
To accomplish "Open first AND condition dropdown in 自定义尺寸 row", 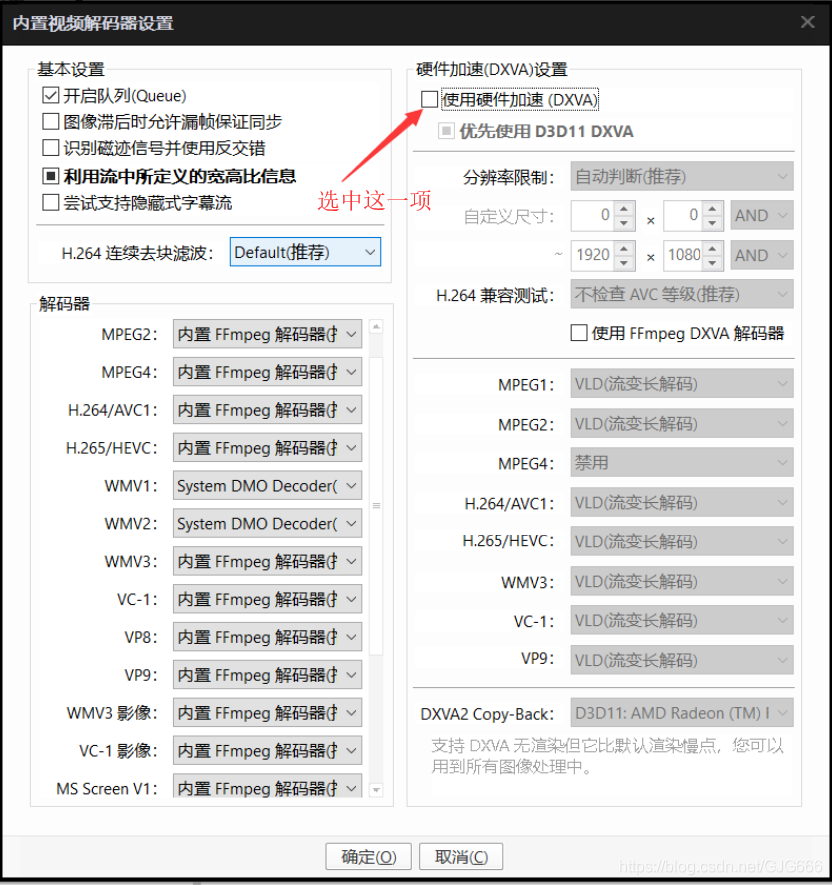I will coord(762,215).
